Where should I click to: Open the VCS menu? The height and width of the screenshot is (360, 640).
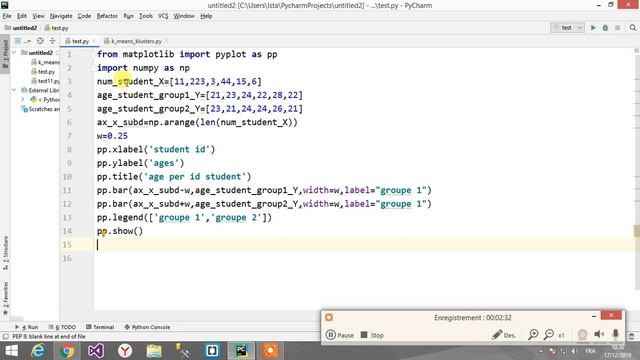(163, 16)
